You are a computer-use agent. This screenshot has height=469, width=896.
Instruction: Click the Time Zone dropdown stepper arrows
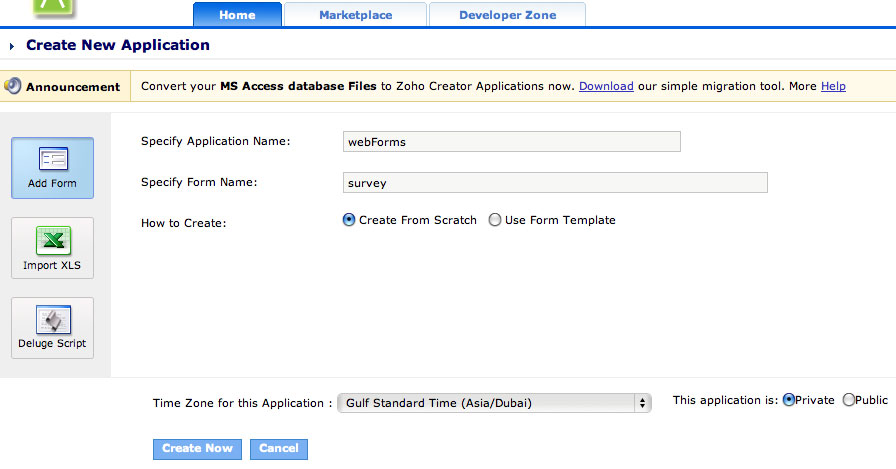pyautogui.click(x=642, y=403)
